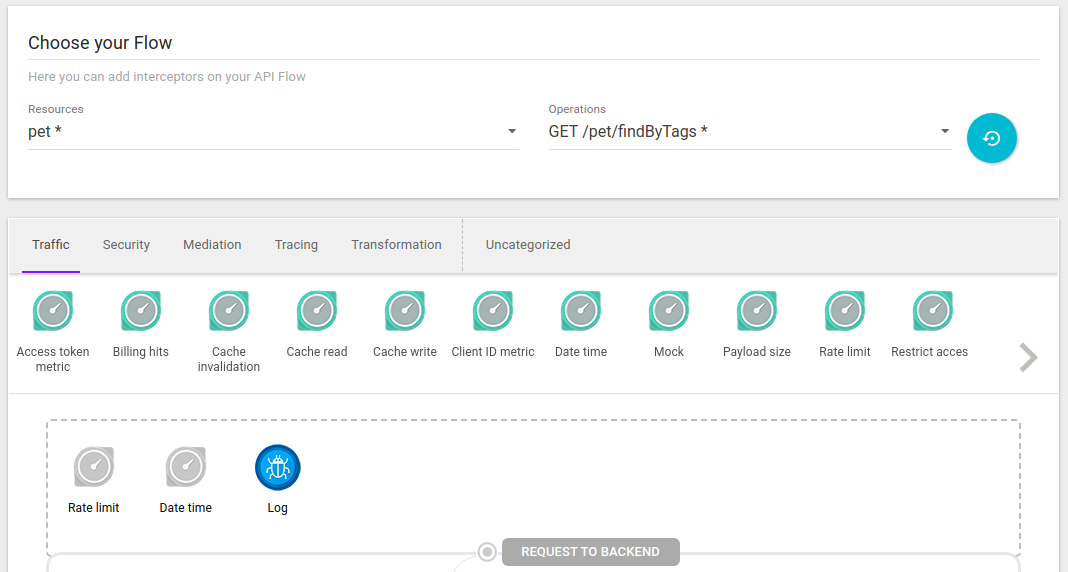Viewport: 1068px width, 572px height.
Task: Go to the Uncategorized tab
Action: pos(528,245)
